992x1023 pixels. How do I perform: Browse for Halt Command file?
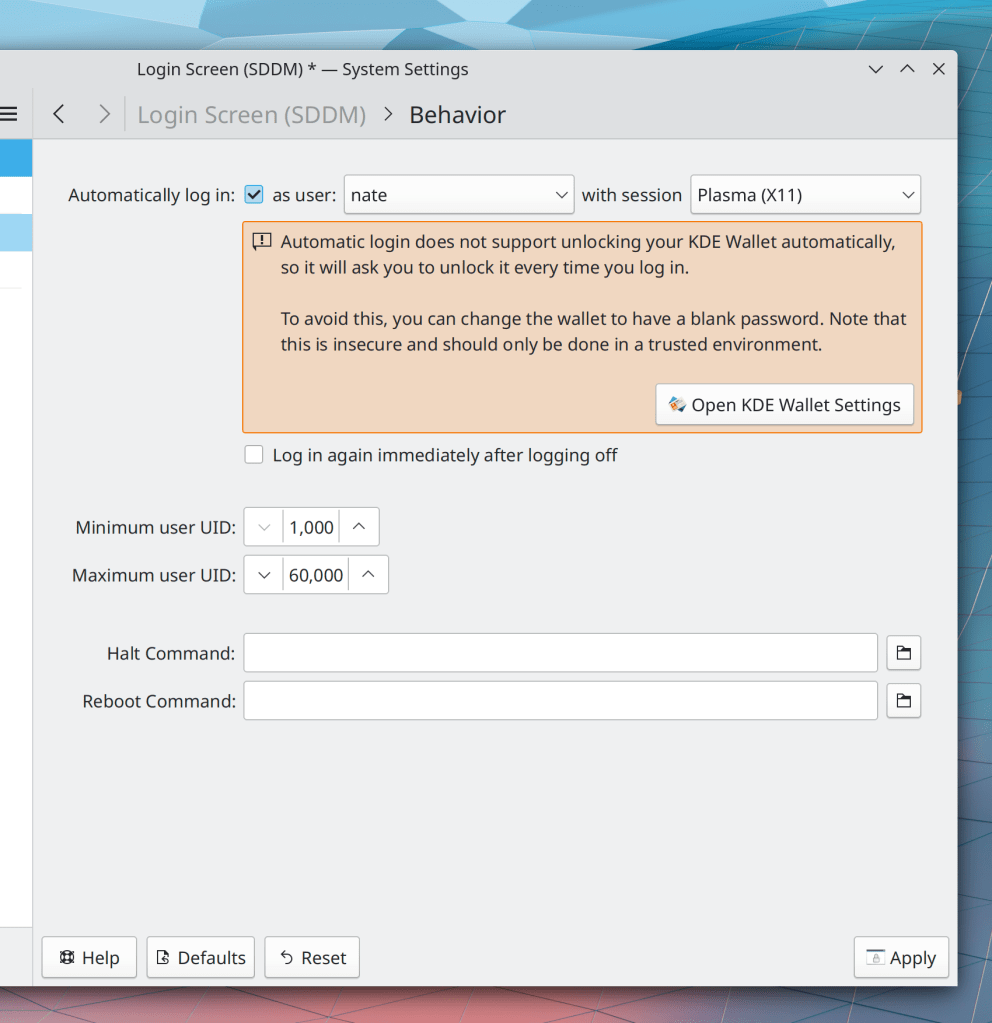[903, 653]
